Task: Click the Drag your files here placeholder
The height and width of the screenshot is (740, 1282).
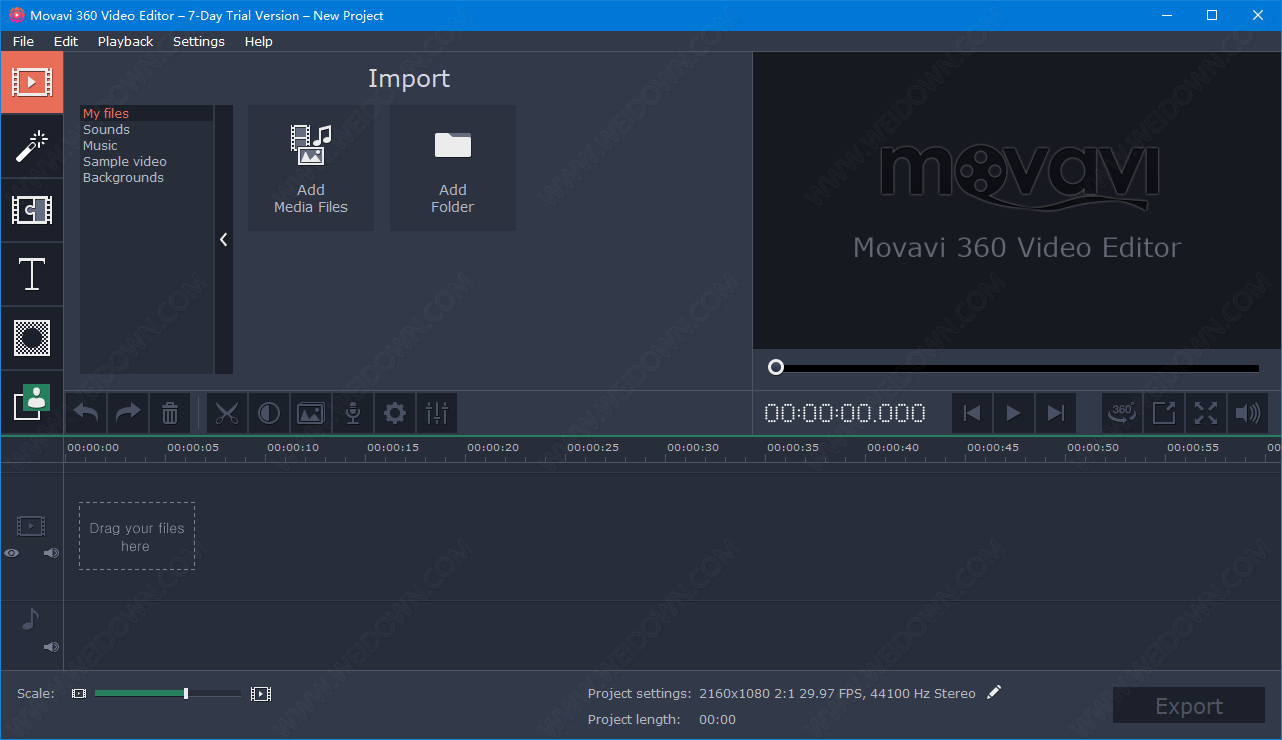Action: [137, 536]
